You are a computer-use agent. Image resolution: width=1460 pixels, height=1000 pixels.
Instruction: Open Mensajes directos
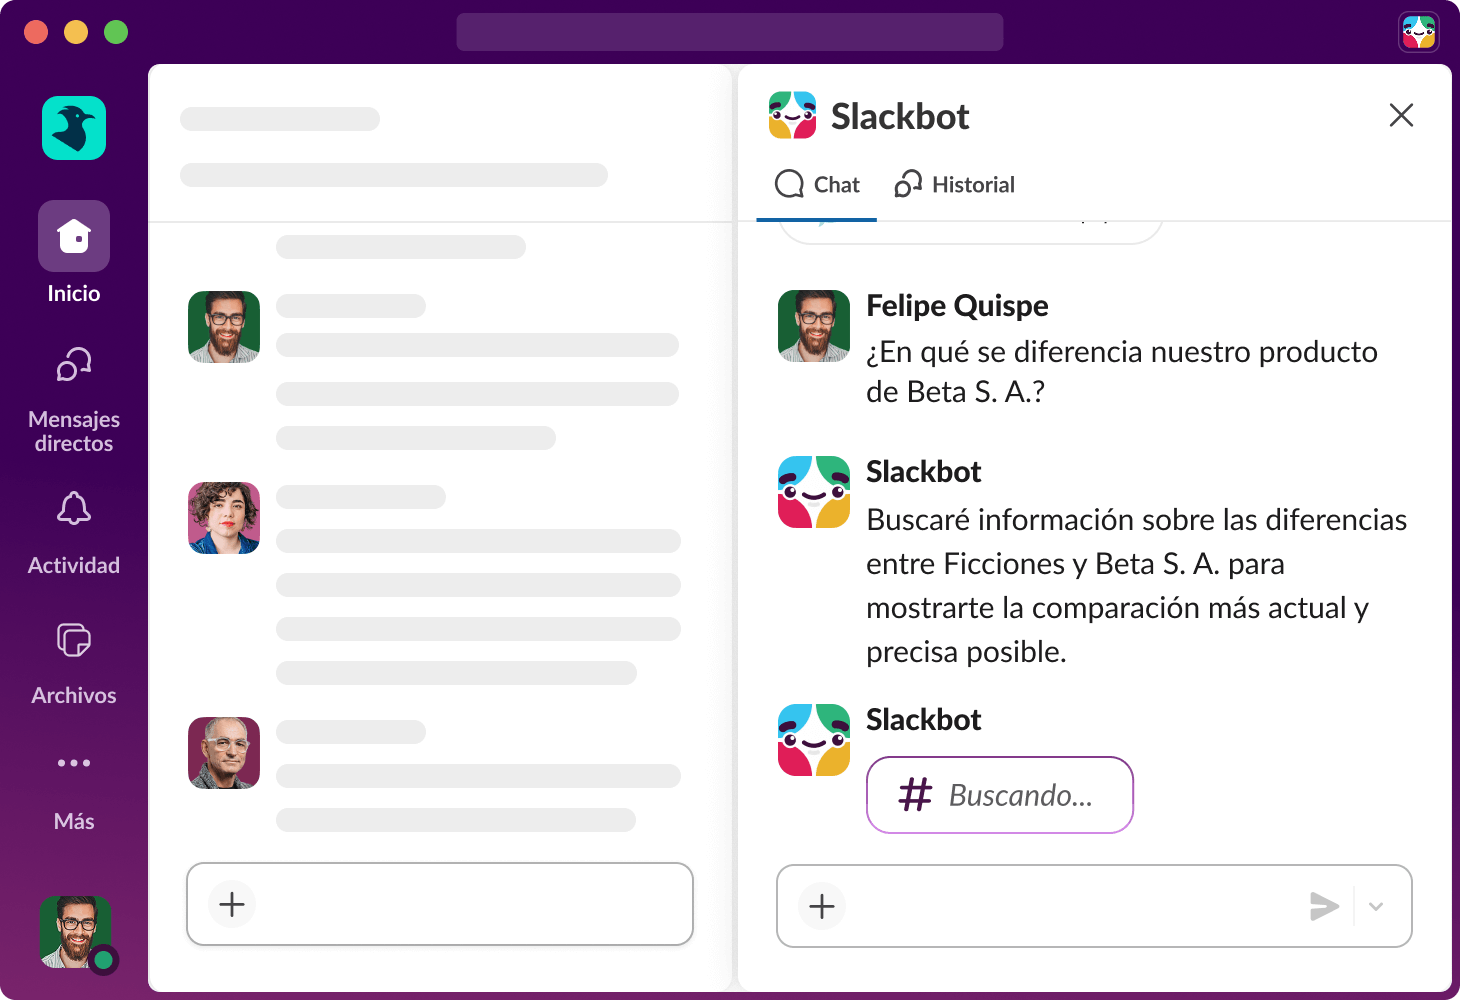point(73,365)
